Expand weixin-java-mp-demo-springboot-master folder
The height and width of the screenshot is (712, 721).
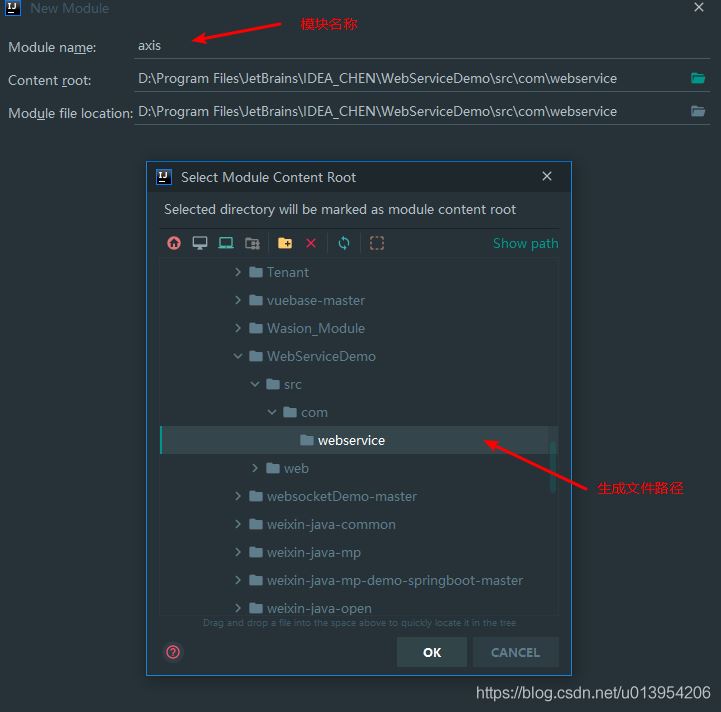238,580
